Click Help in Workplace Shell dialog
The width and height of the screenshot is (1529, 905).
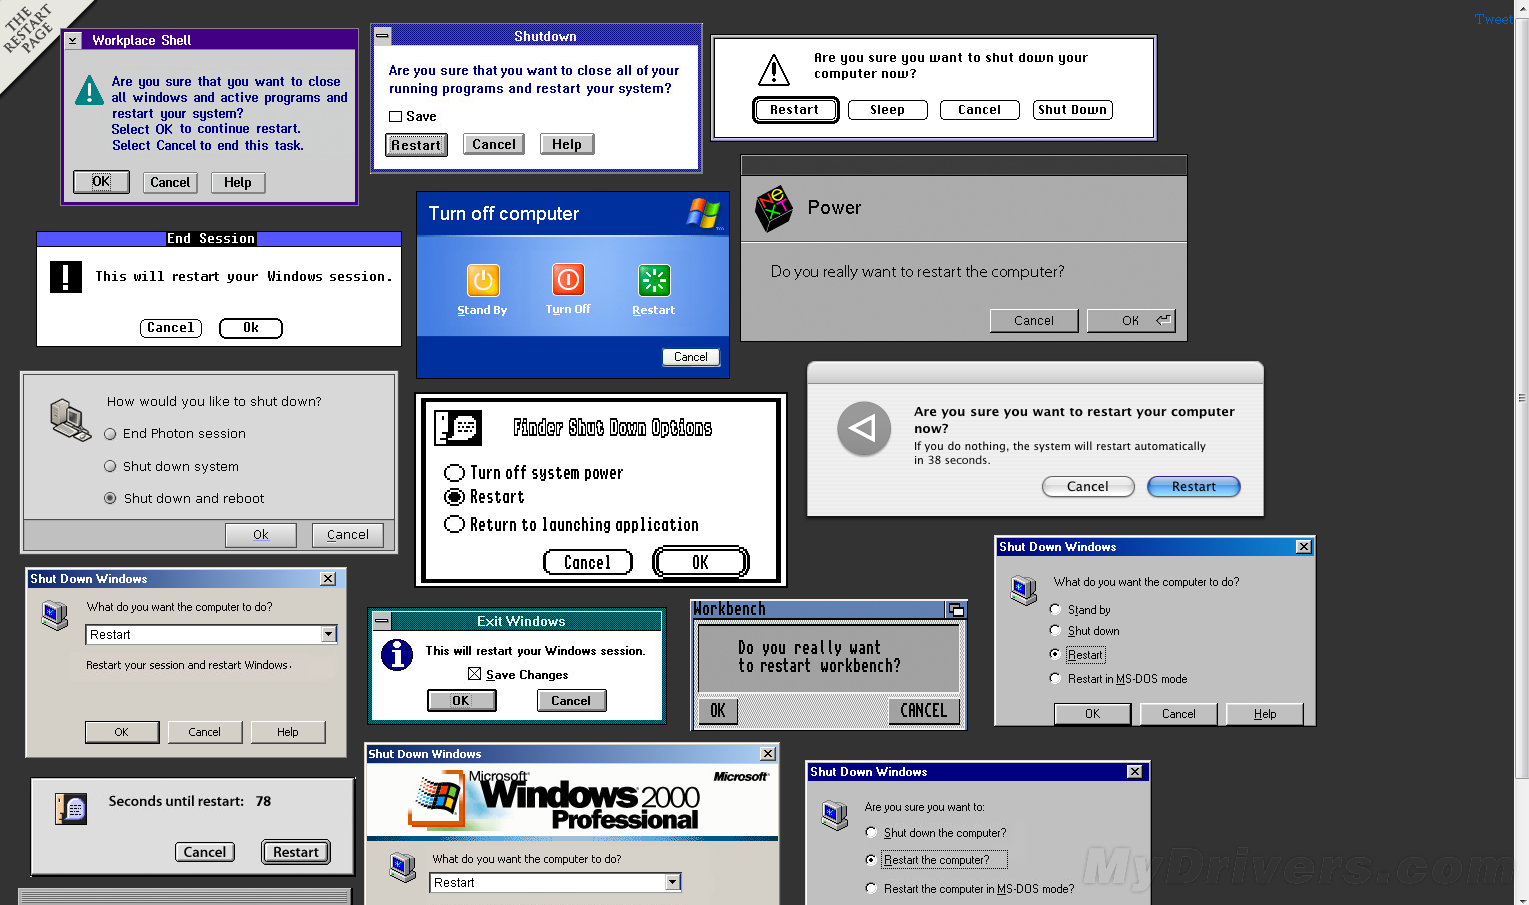point(238,183)
